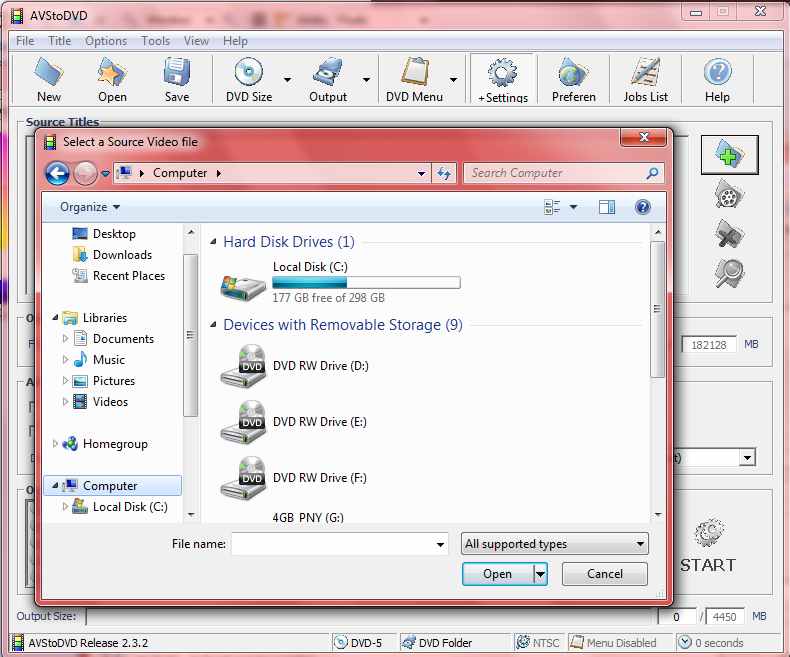Click the magnifier preview icon in AVStoDVD
The height and width of the screenshot is (657, 790).
[x=729, y=273]
